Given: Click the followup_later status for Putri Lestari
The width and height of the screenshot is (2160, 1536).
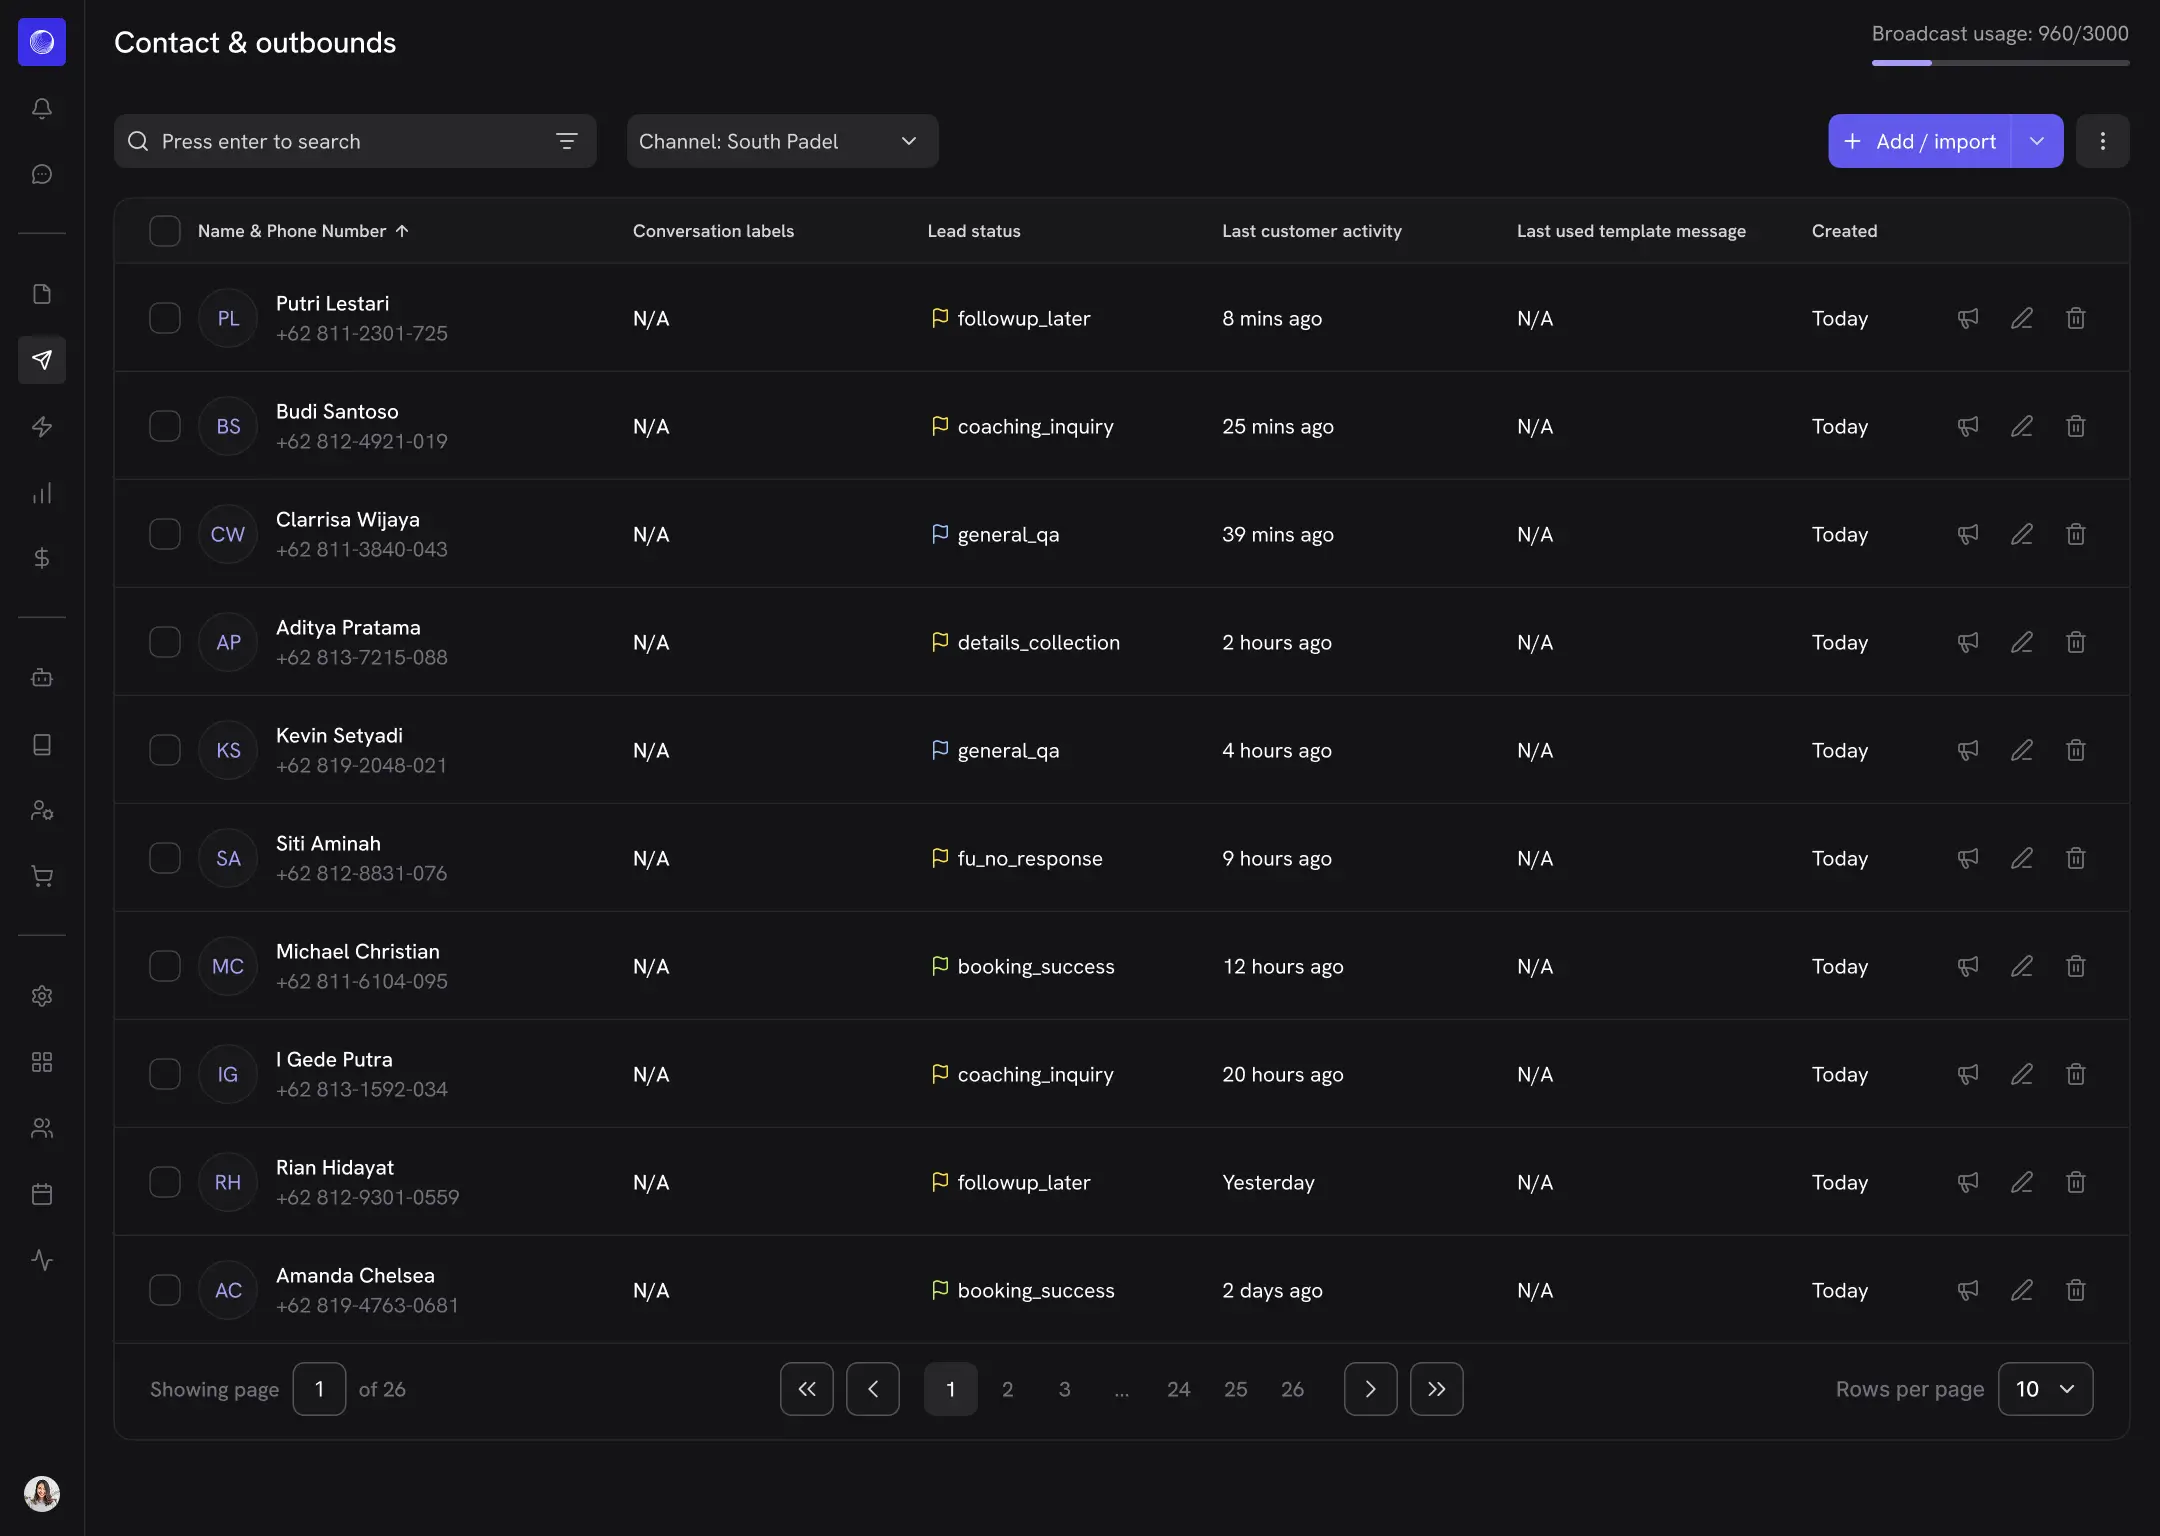Looking at the screenshot, I should (1010, 318).
